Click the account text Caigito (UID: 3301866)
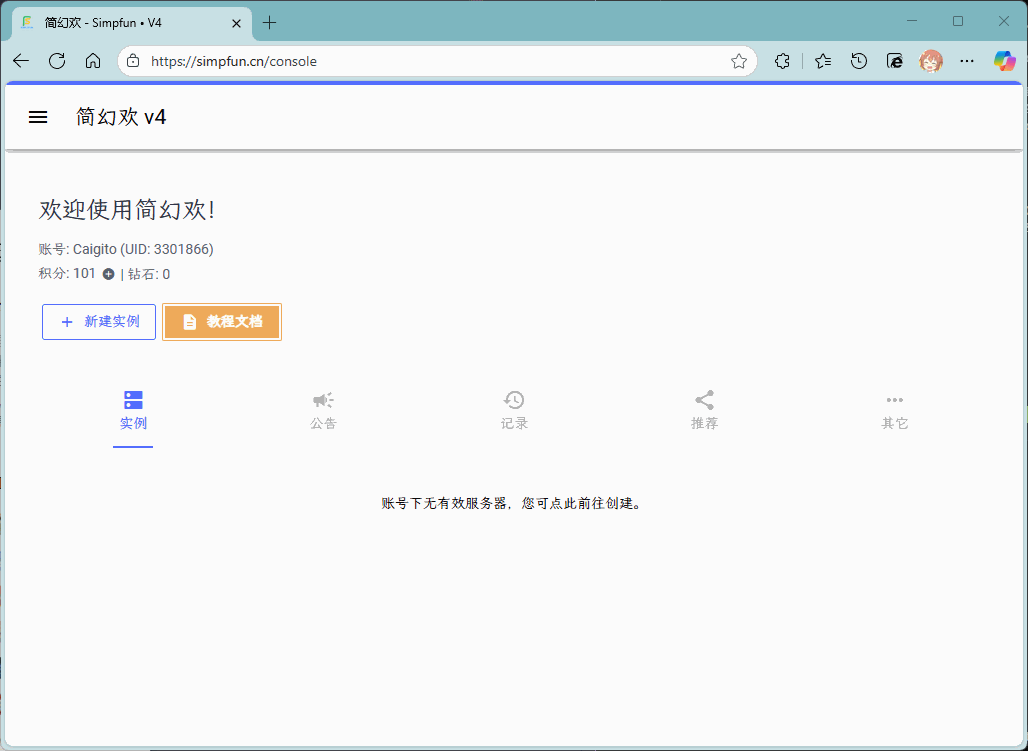The height and width of the screenshot is (751, 1028). point(143,249)
